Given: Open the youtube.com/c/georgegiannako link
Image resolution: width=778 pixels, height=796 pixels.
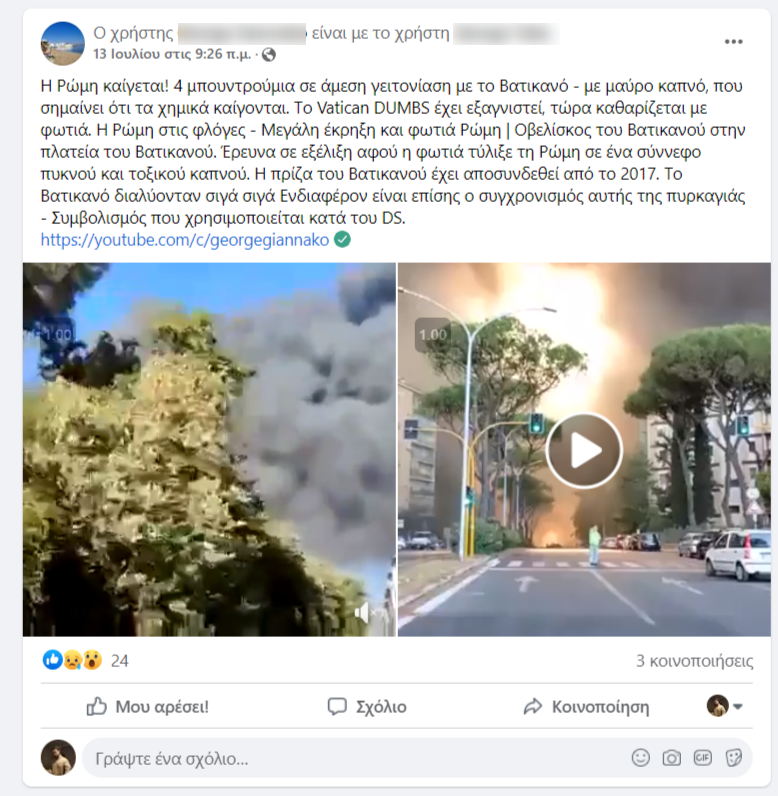Looking at the screenshot, I should 185,240.
